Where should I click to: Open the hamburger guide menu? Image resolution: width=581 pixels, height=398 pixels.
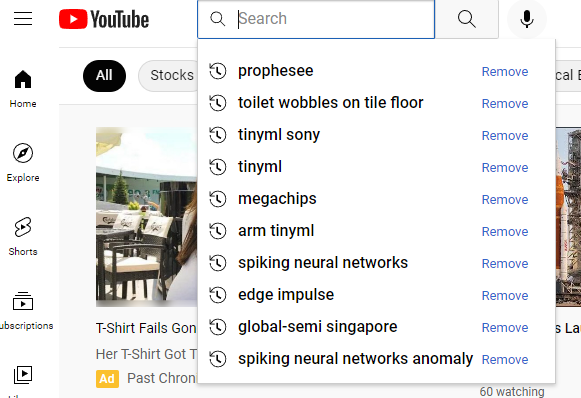coord(23,19)
